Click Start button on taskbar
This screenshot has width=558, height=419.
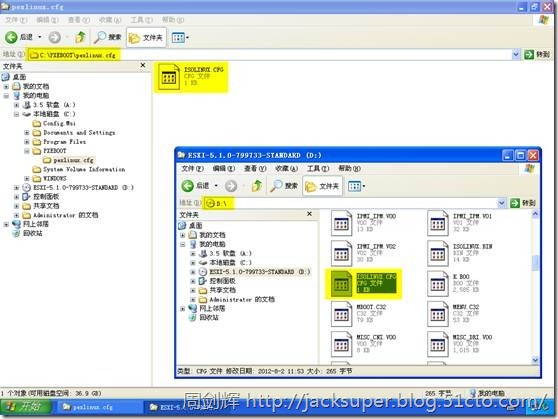25,407
